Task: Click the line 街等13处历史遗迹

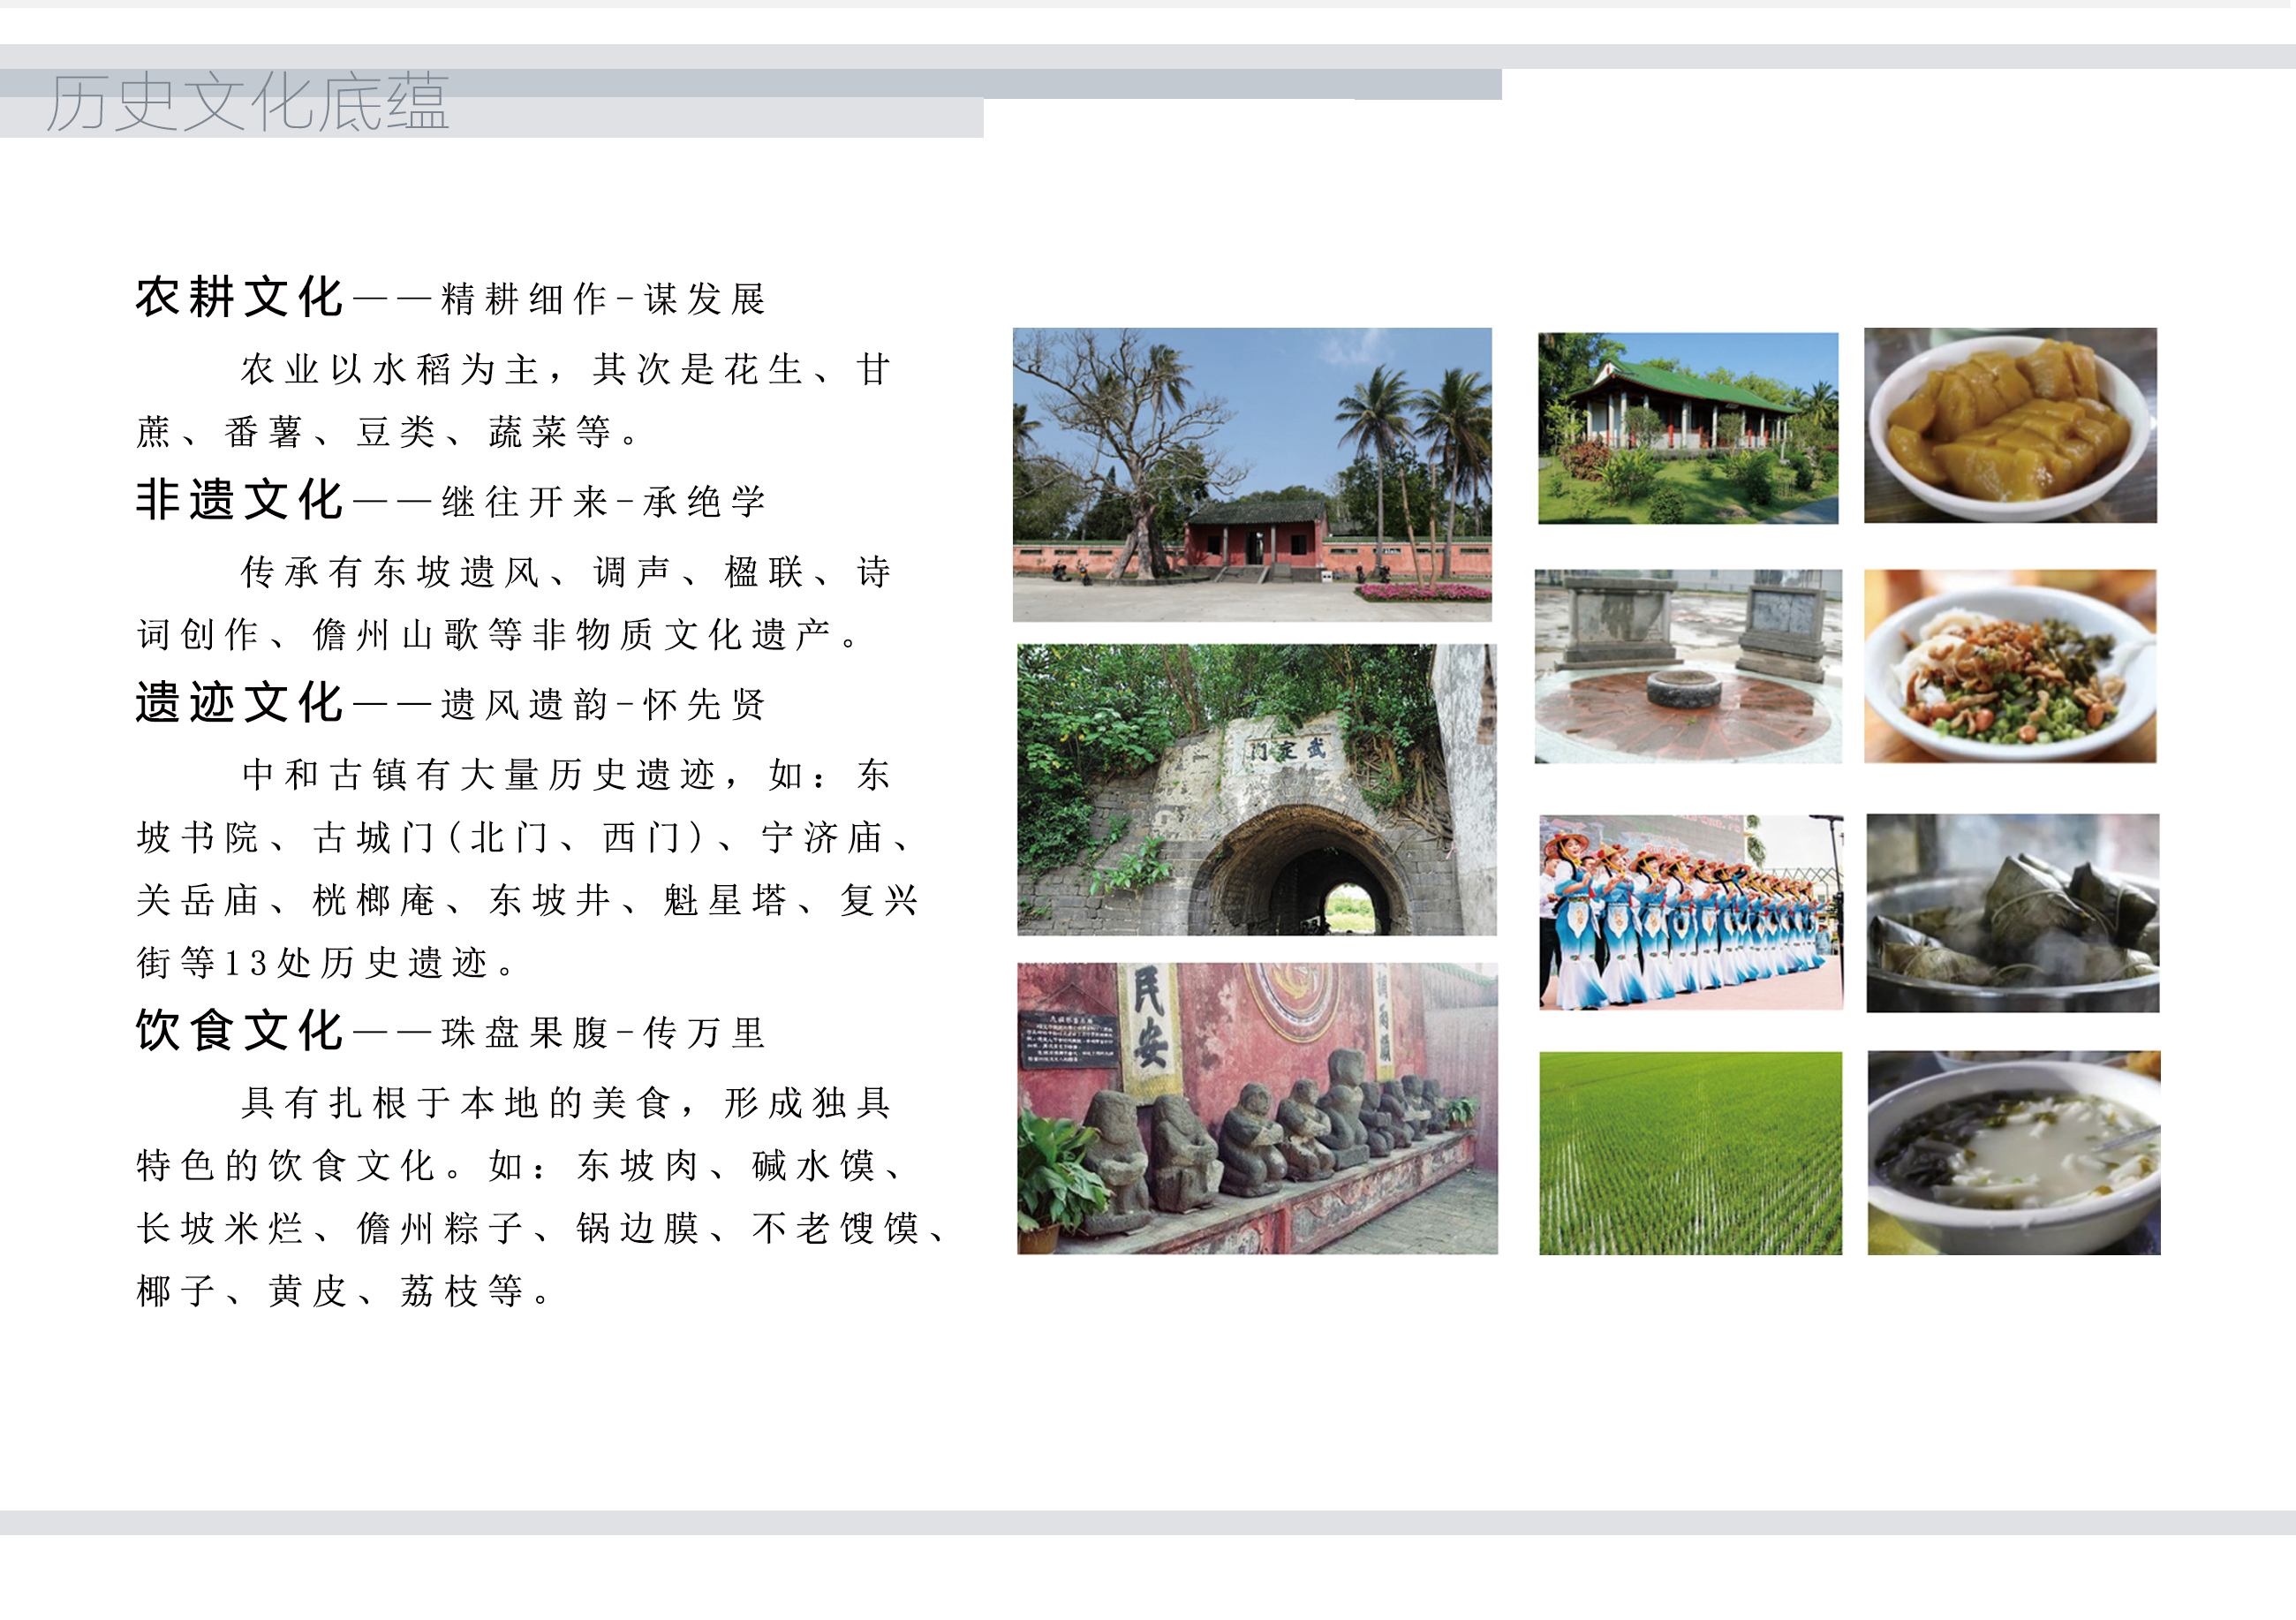Action: coord(325,963)
